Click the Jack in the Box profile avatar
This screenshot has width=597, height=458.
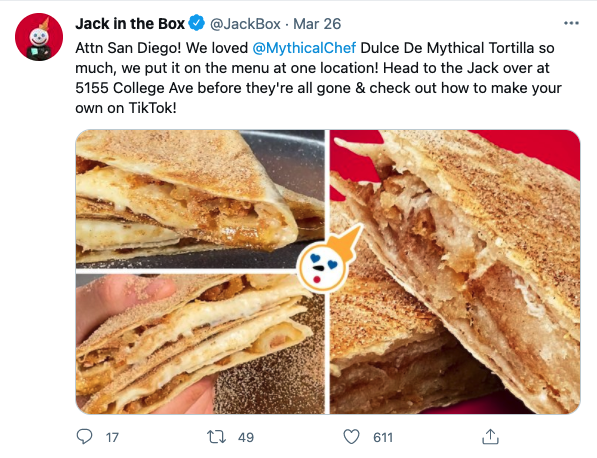pos(39,37)
